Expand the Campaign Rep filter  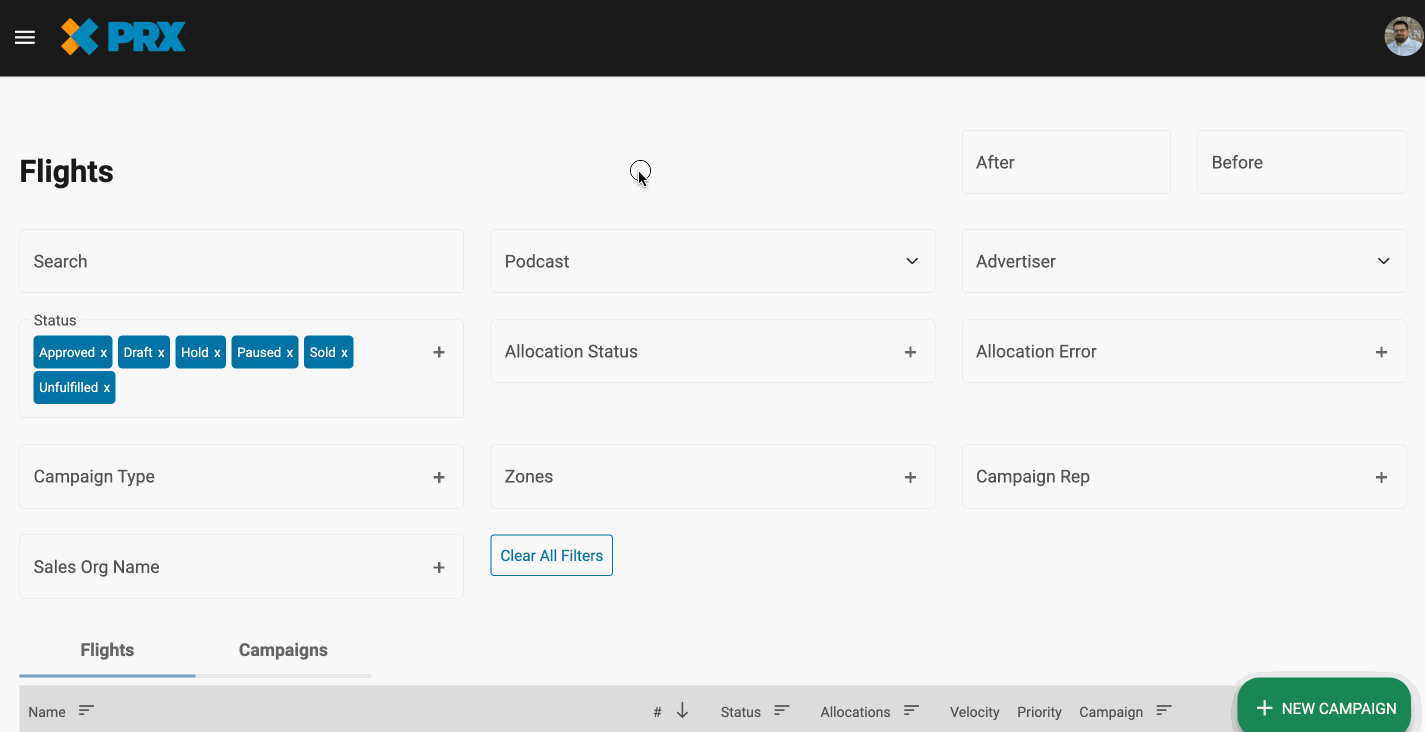(x=1381, y=477)
